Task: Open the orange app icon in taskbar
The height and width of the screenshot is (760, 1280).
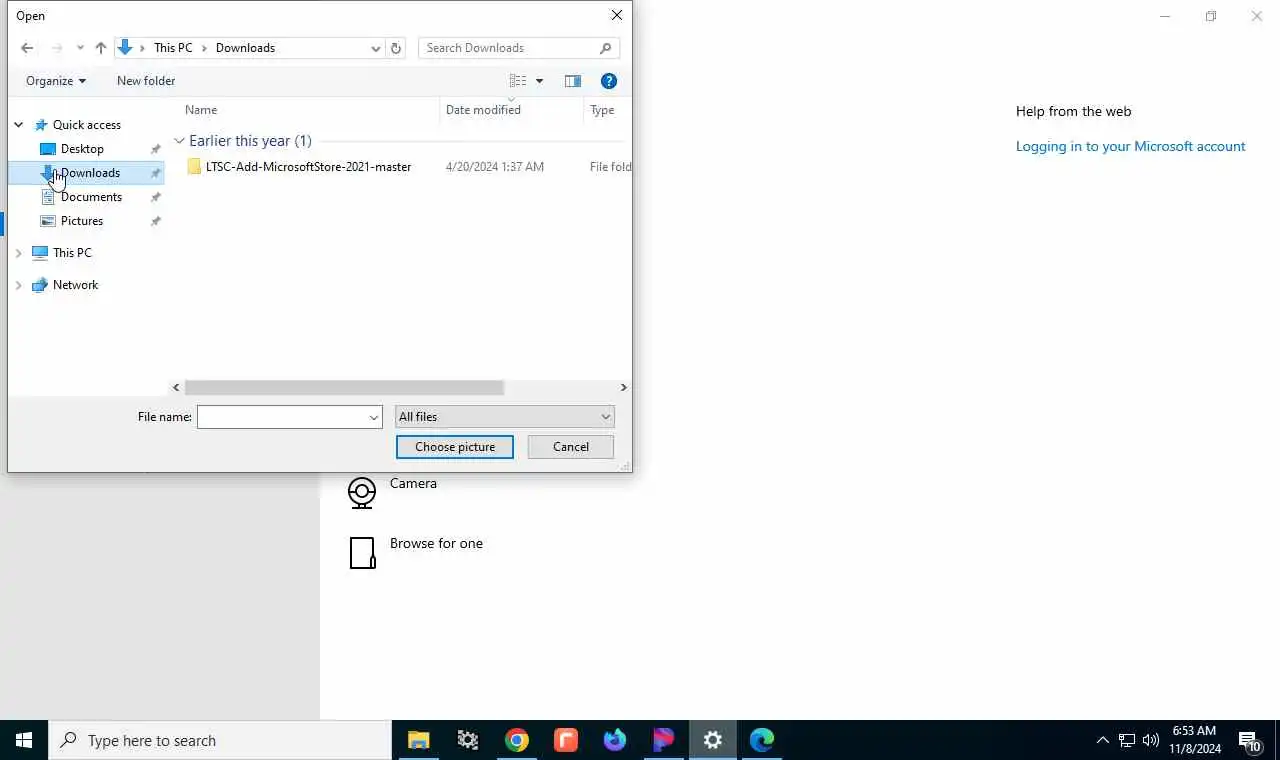Action: point(566,740)
